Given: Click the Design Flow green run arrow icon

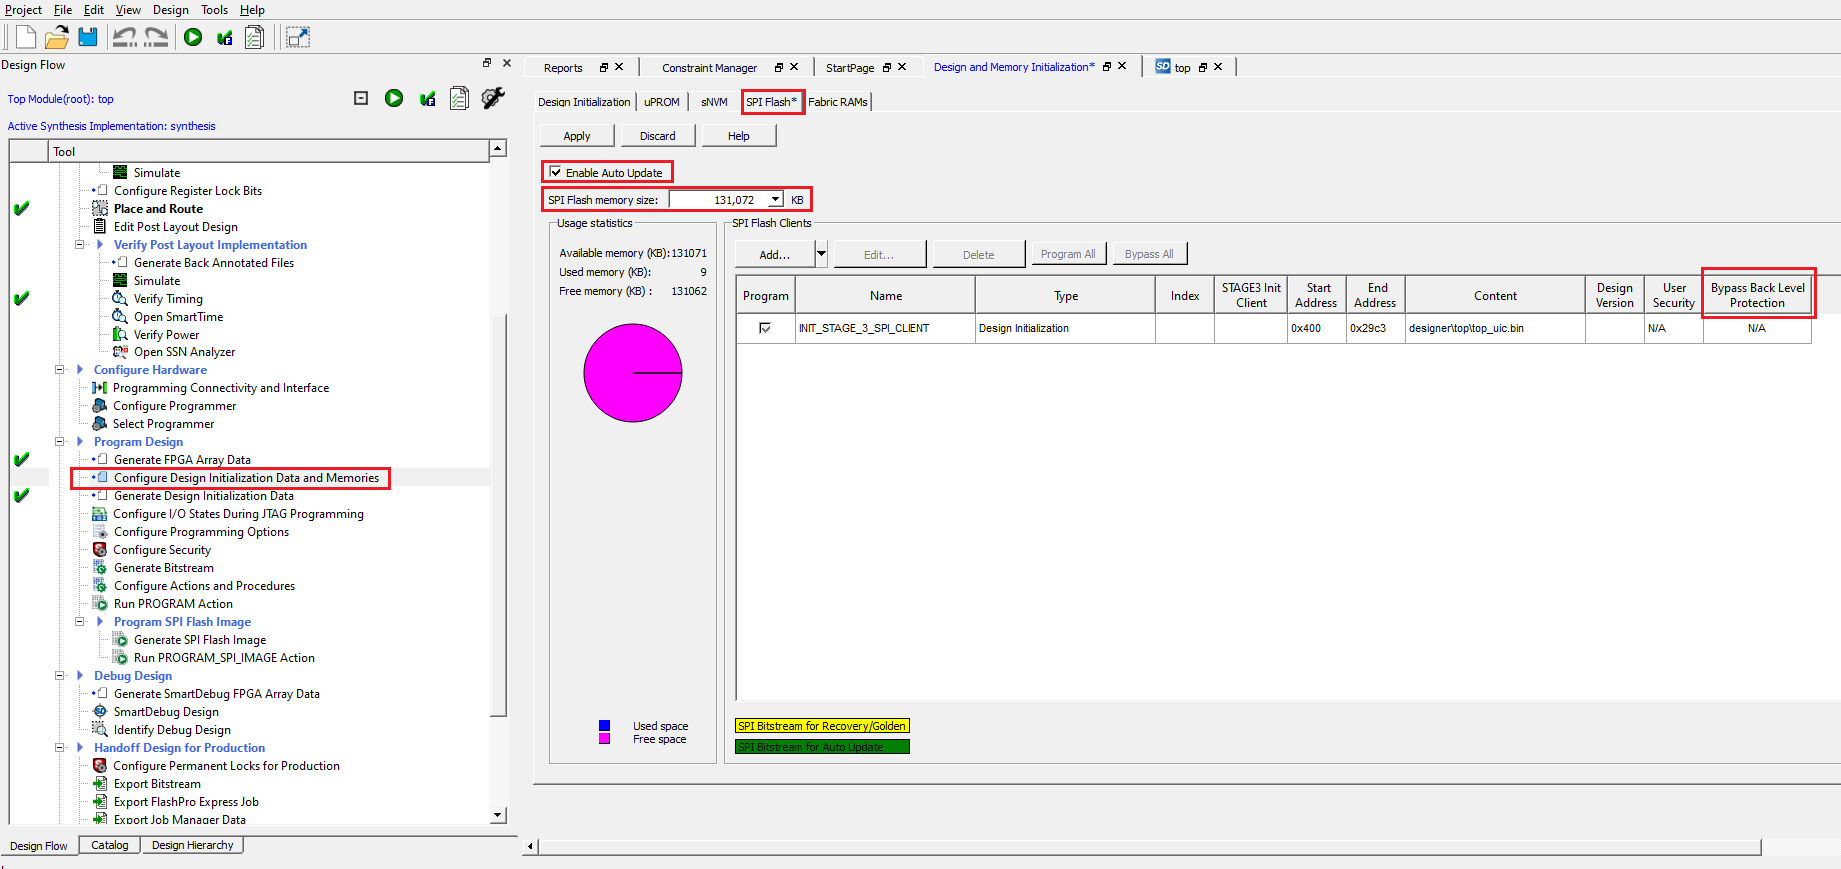Looking at the screenshot, I should 394,98.
